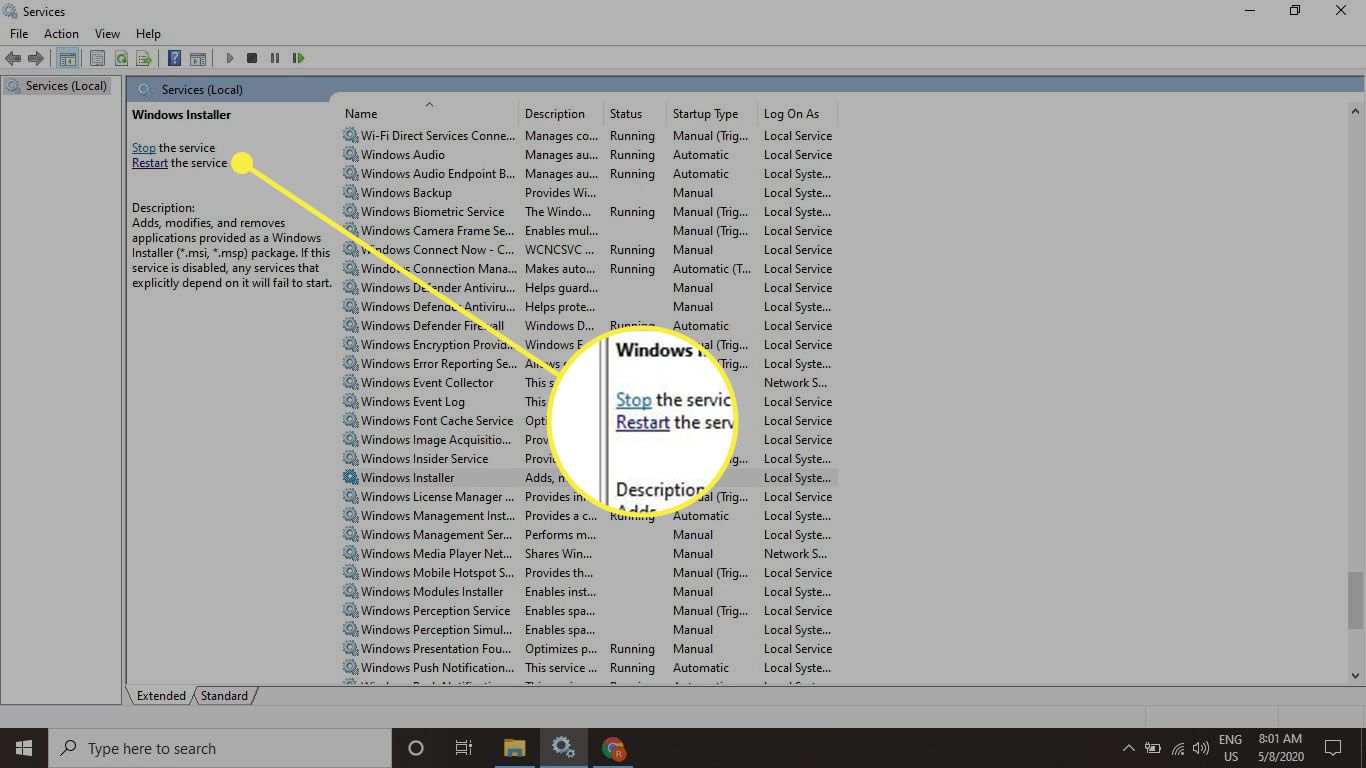1366x768 pixels.
Task: Sort by the Log On As column header
Action: (797, 114)
